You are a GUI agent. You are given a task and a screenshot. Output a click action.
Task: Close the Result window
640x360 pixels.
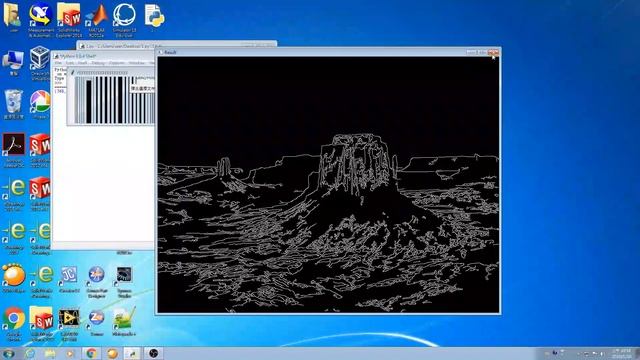point(493,52)
